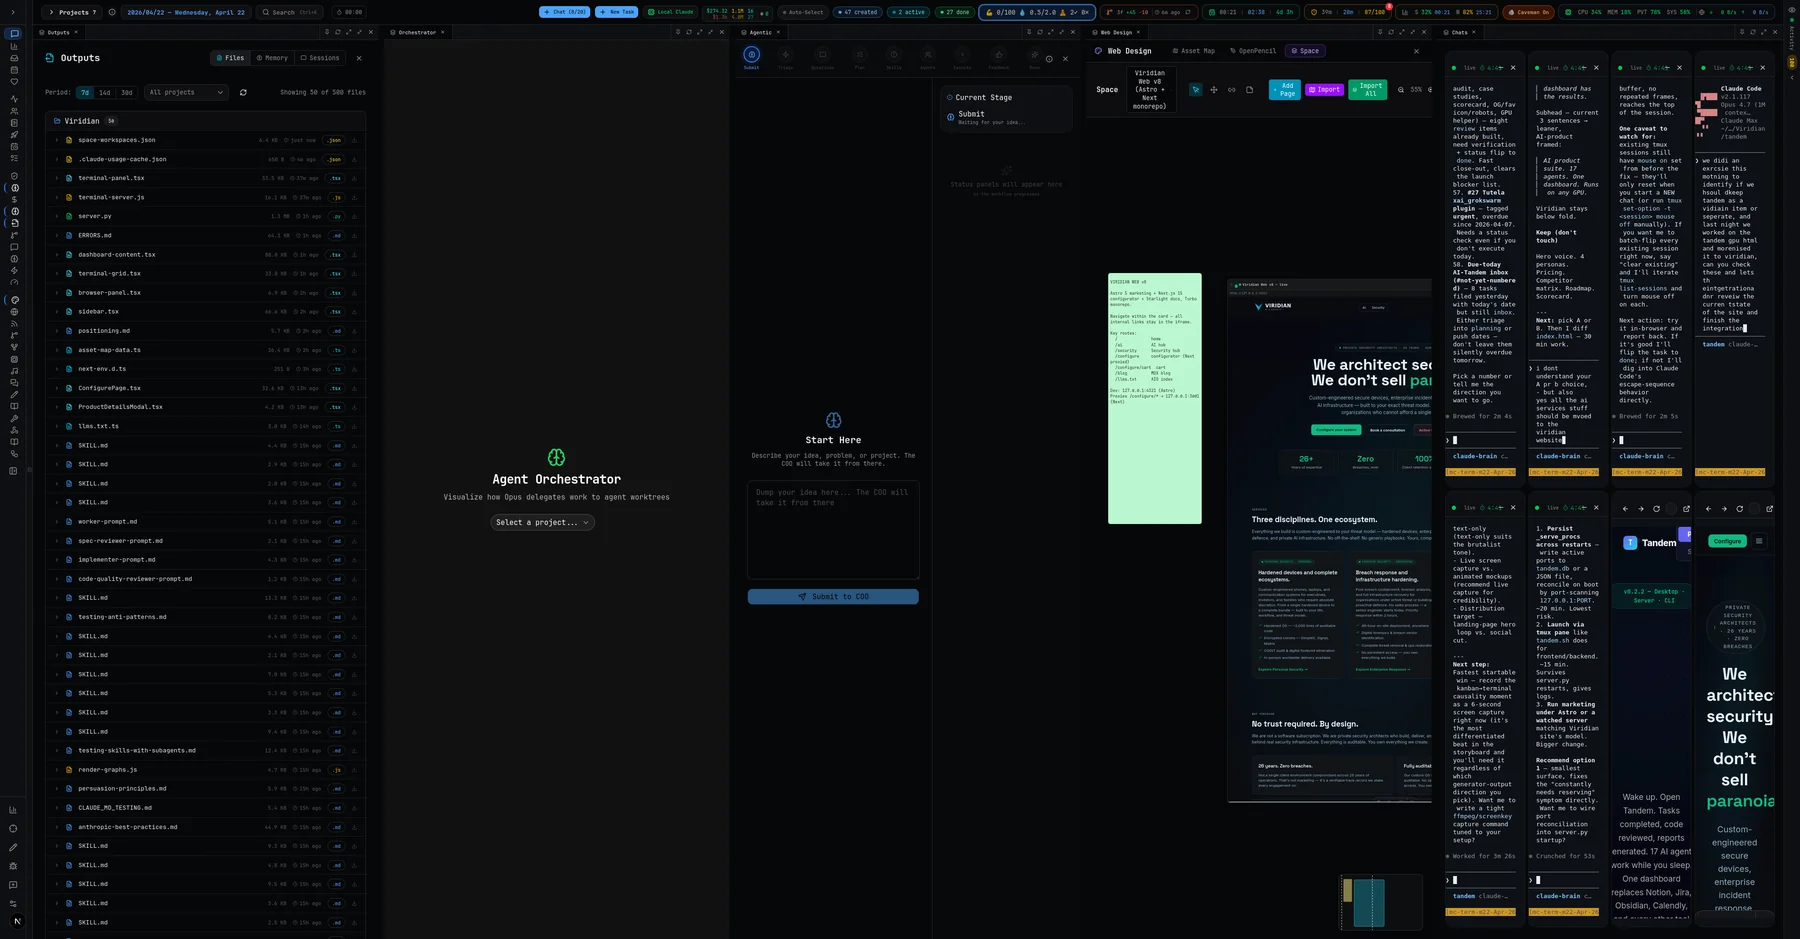Toggle the Auto-Select option in top bar

click(803, 12)
